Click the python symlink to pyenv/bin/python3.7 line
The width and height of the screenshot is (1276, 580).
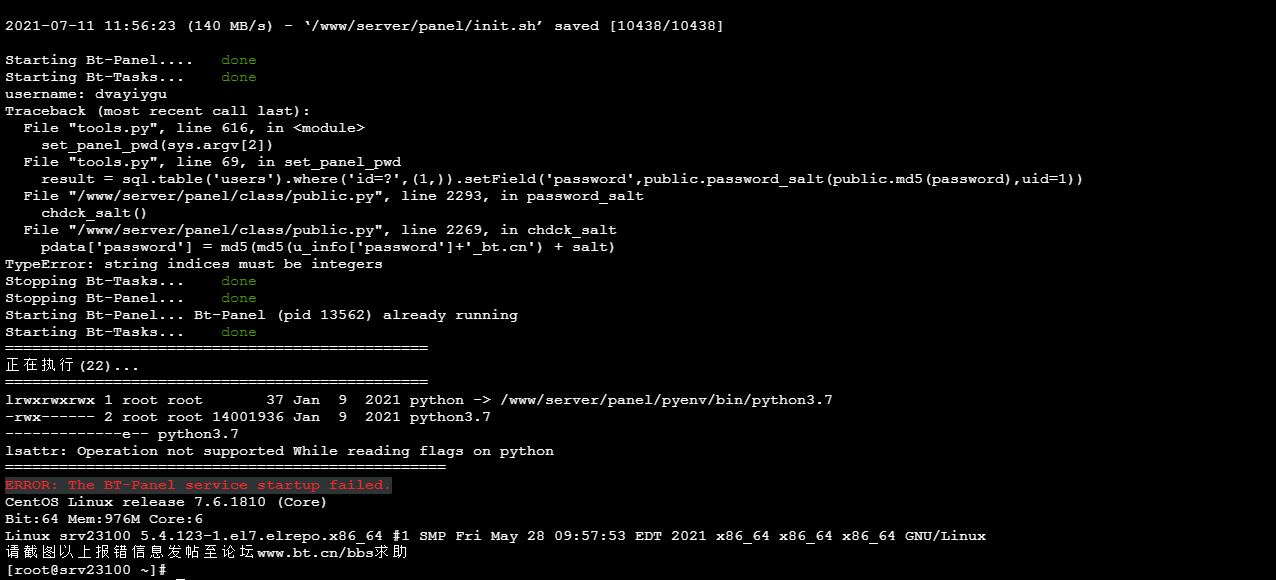(419, 400)
